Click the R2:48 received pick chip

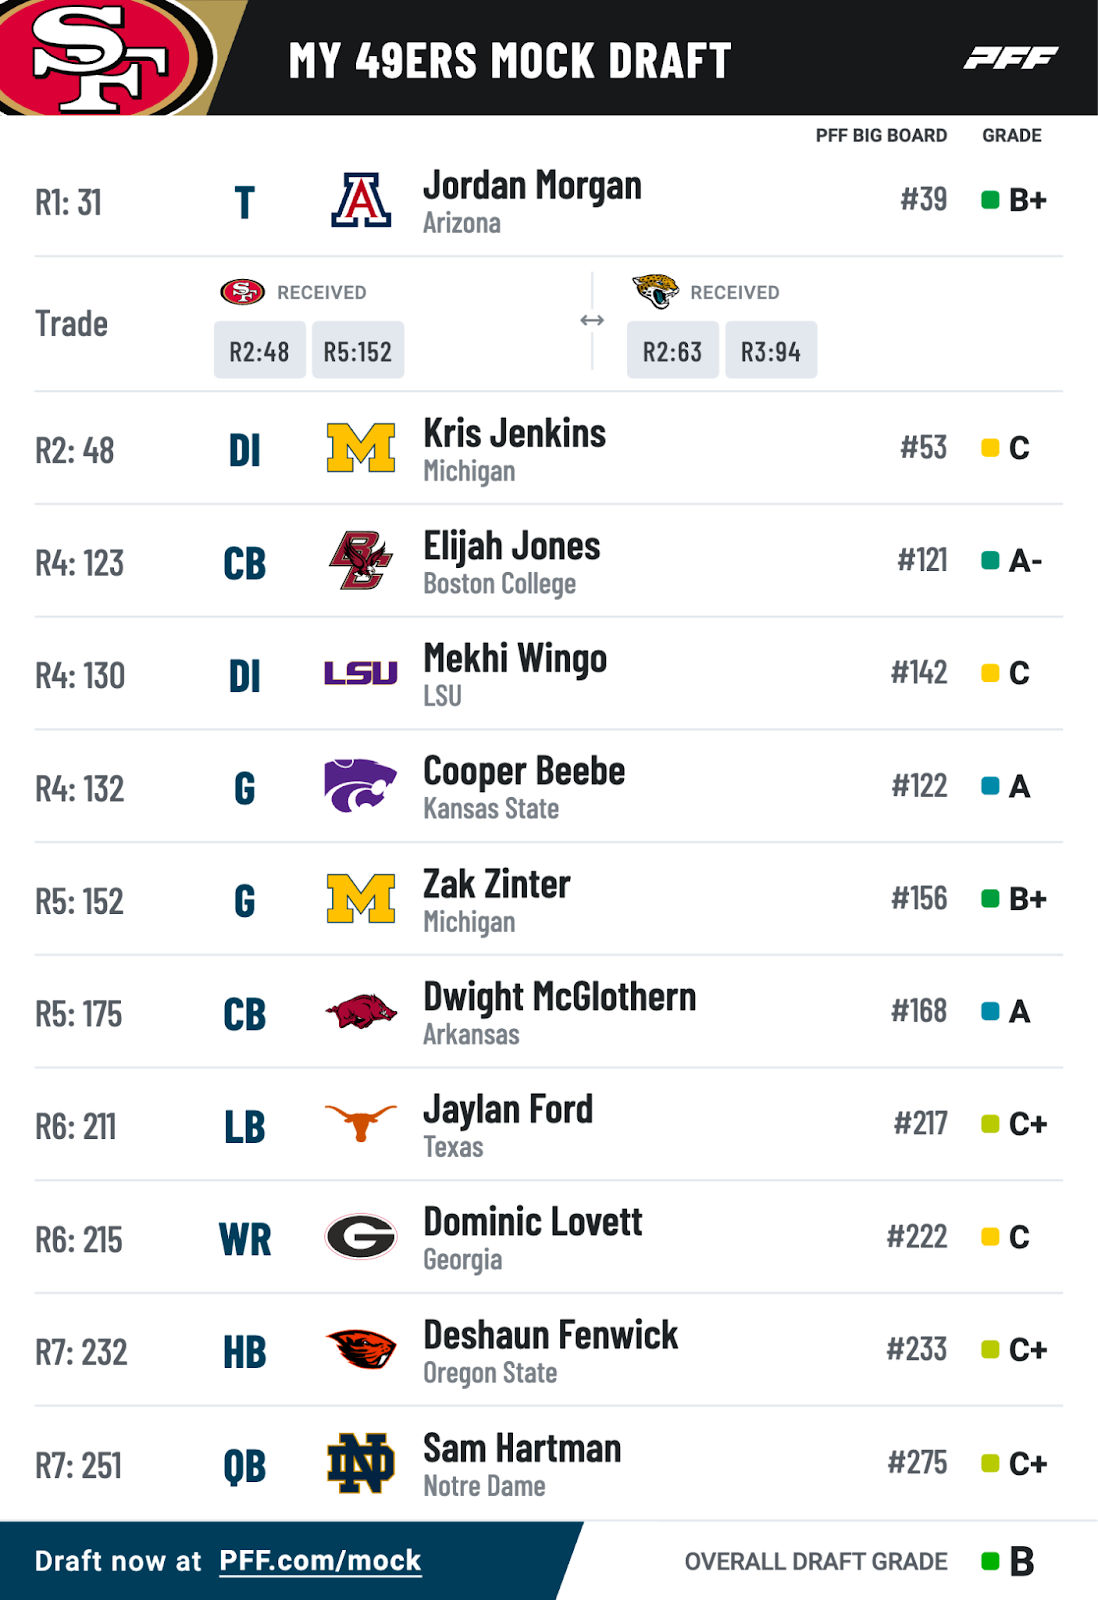(x=259, y=351)
